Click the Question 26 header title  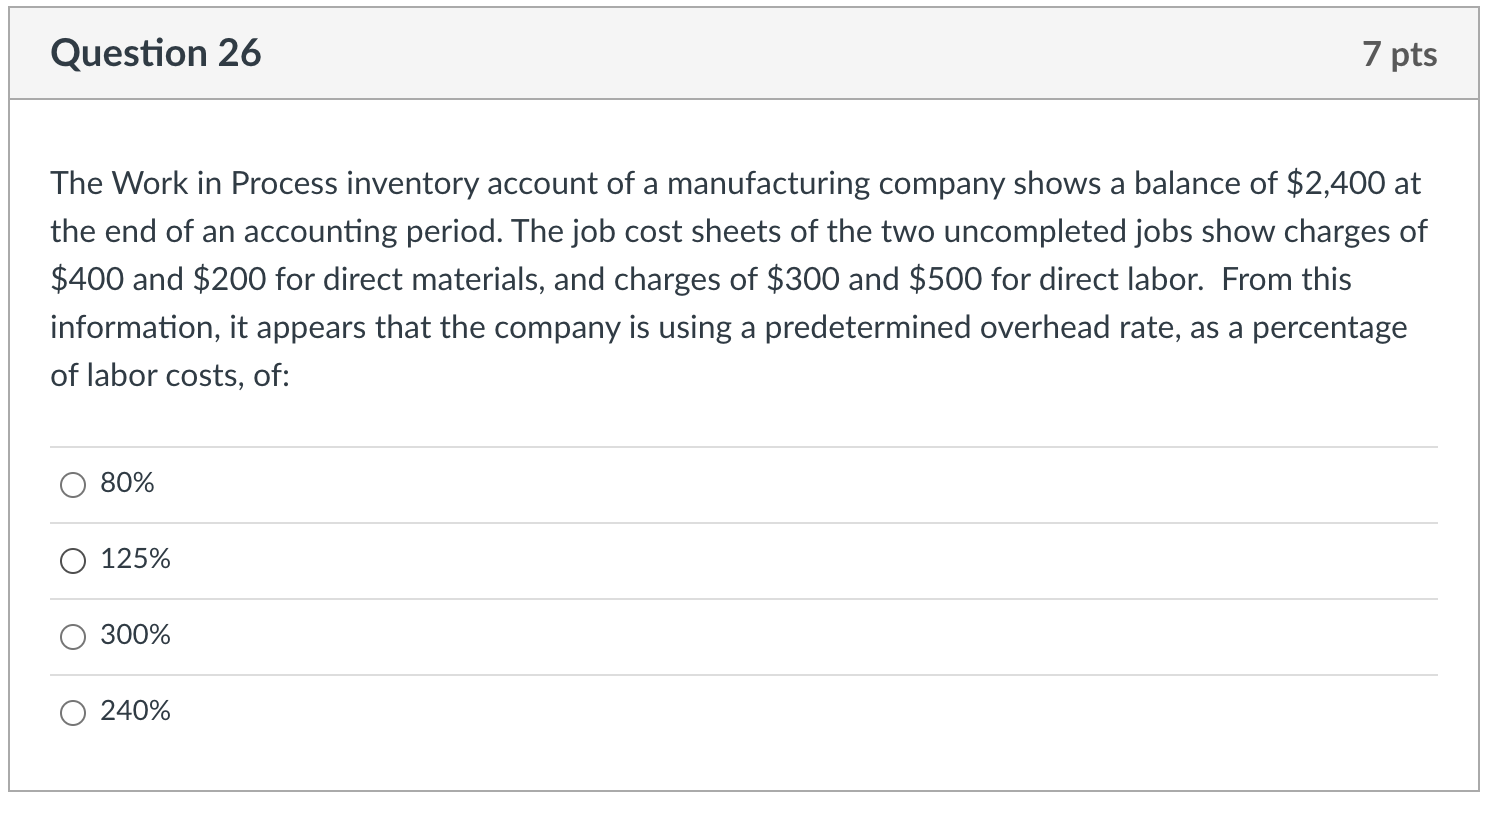(x=156, y=52)
